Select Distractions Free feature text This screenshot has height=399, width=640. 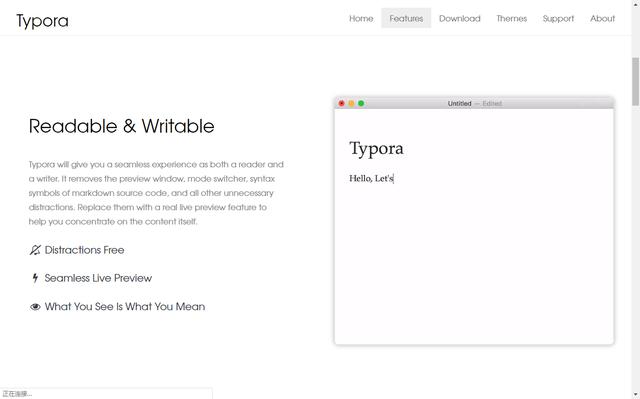pos(84,250)
